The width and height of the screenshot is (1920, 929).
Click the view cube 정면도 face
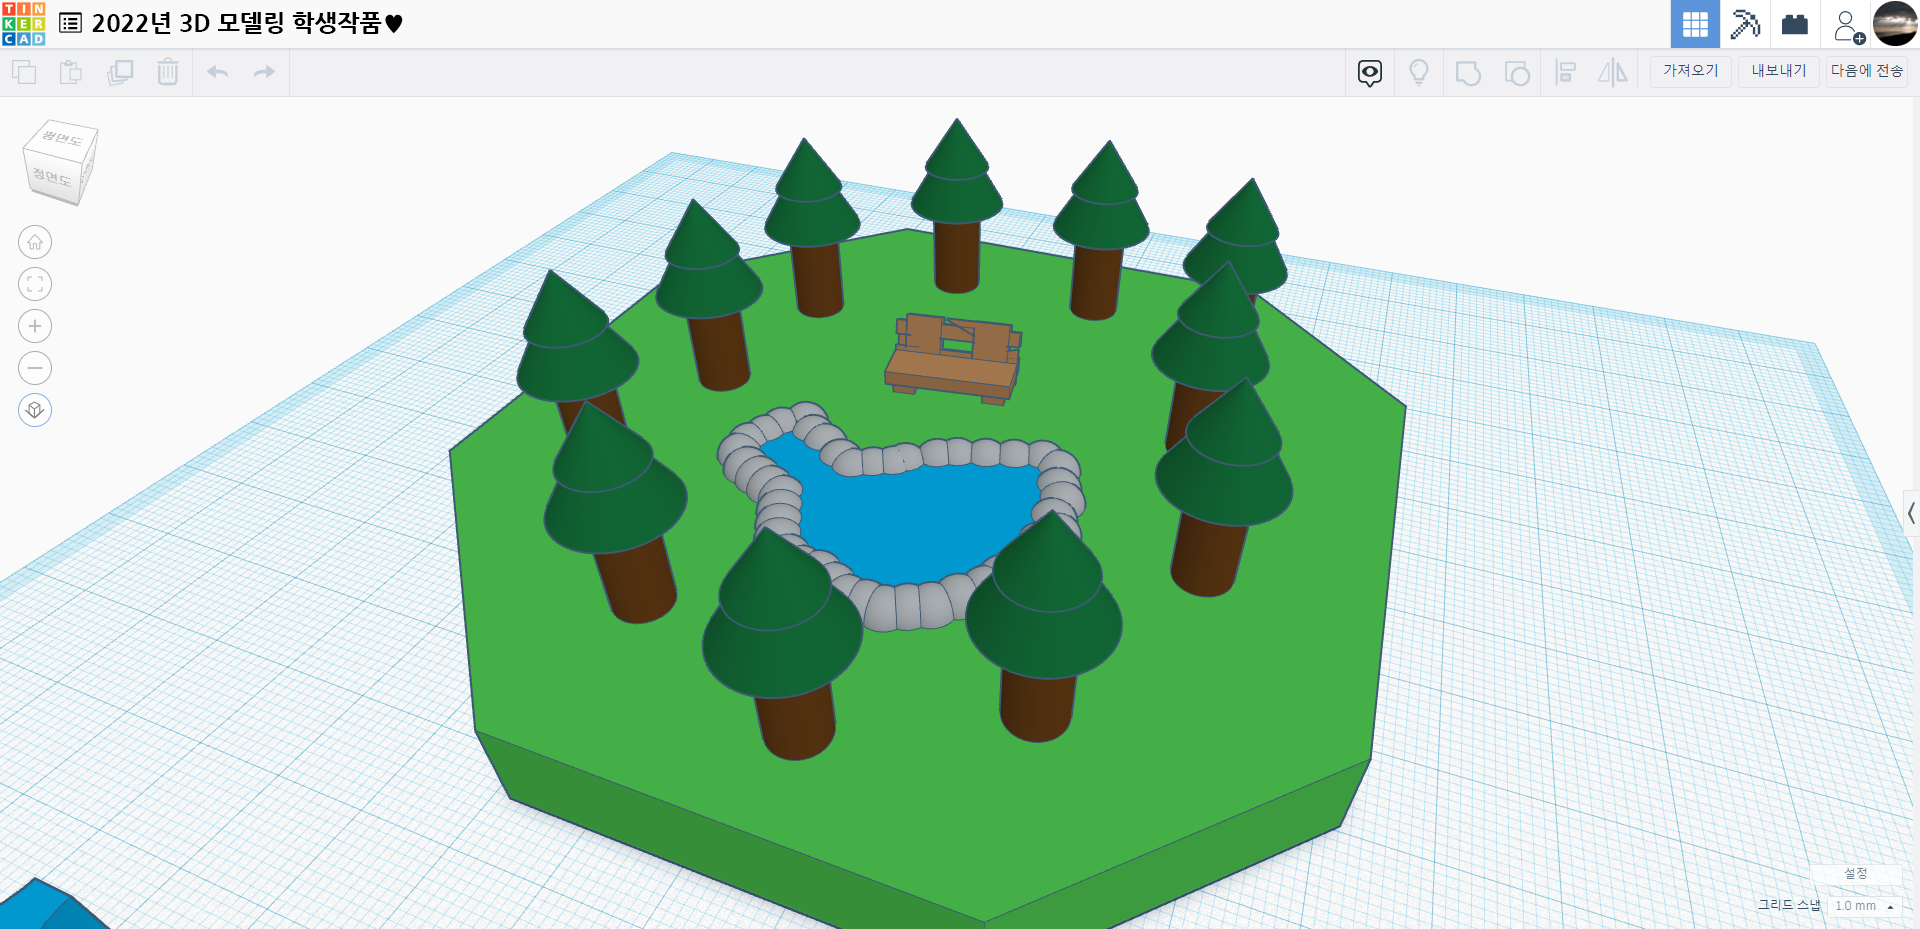(x=52, y=178)
